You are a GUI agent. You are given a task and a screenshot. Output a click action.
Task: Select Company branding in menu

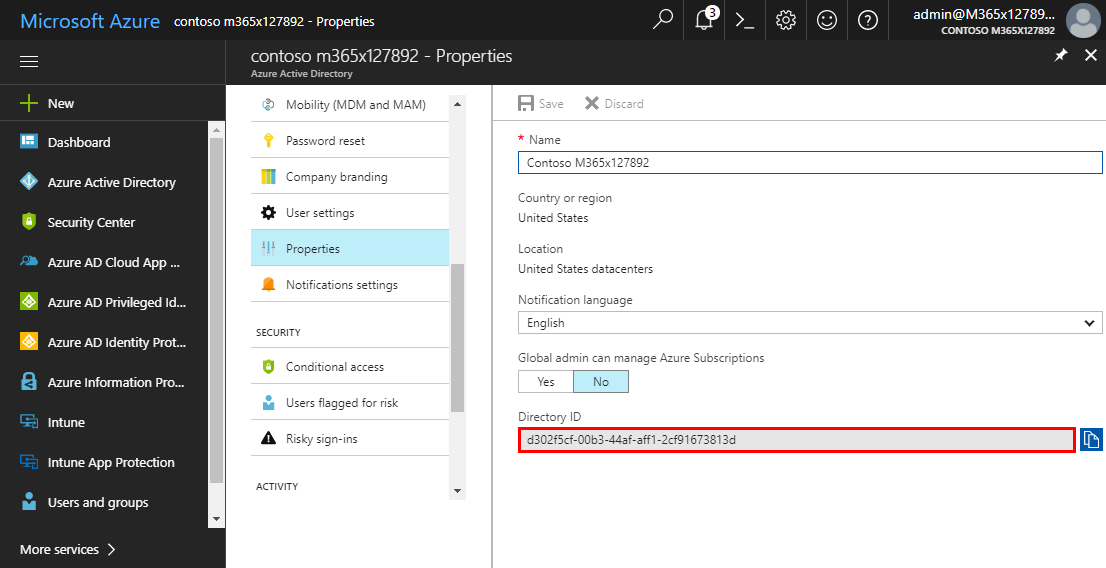pos(336,177)
